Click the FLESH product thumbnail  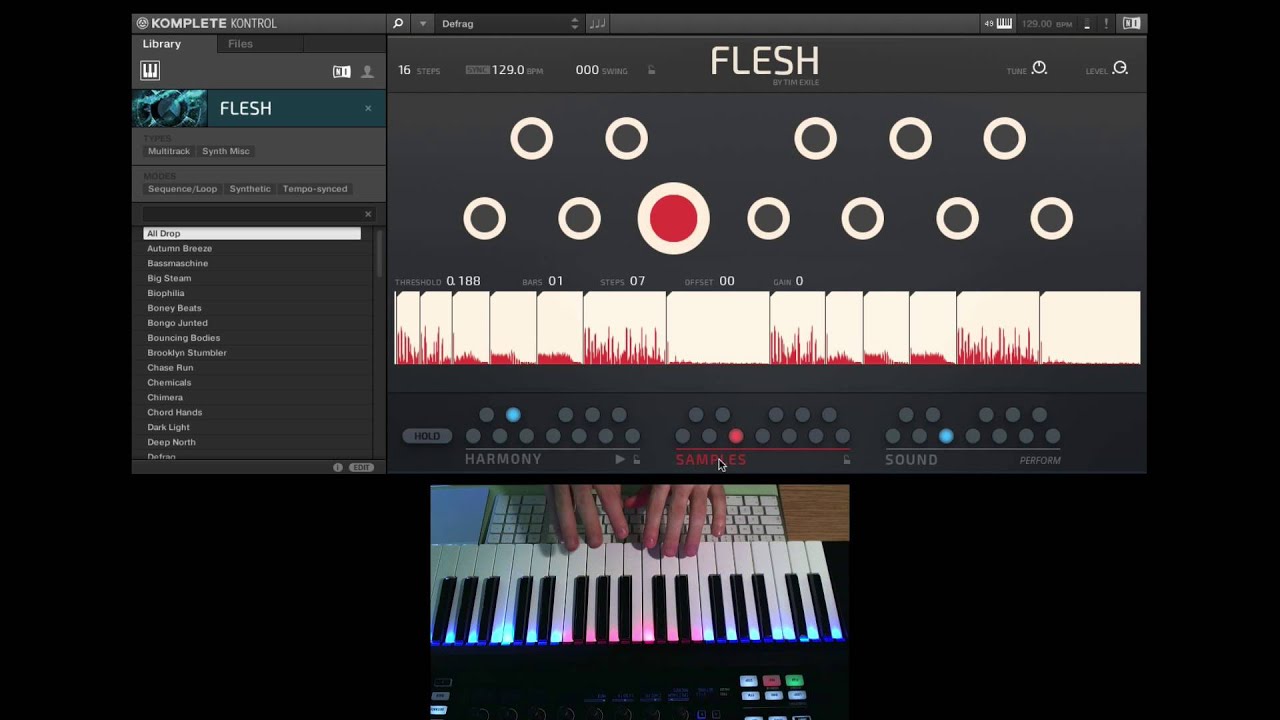170,108
